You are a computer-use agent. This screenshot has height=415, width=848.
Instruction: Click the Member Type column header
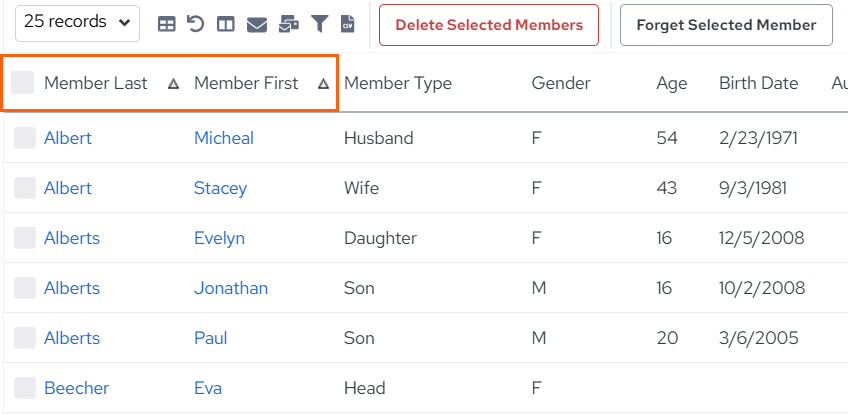[398, 83]
